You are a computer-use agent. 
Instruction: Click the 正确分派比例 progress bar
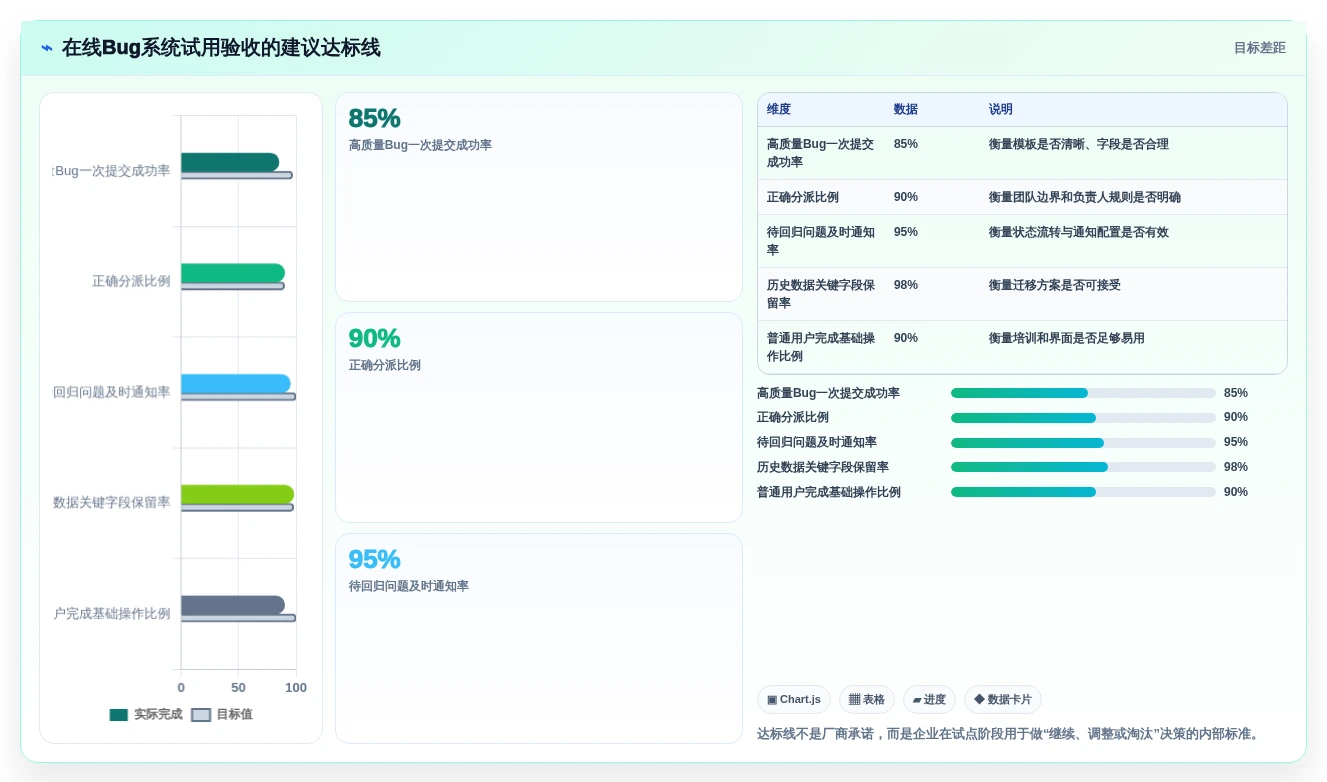point(1083,418)
